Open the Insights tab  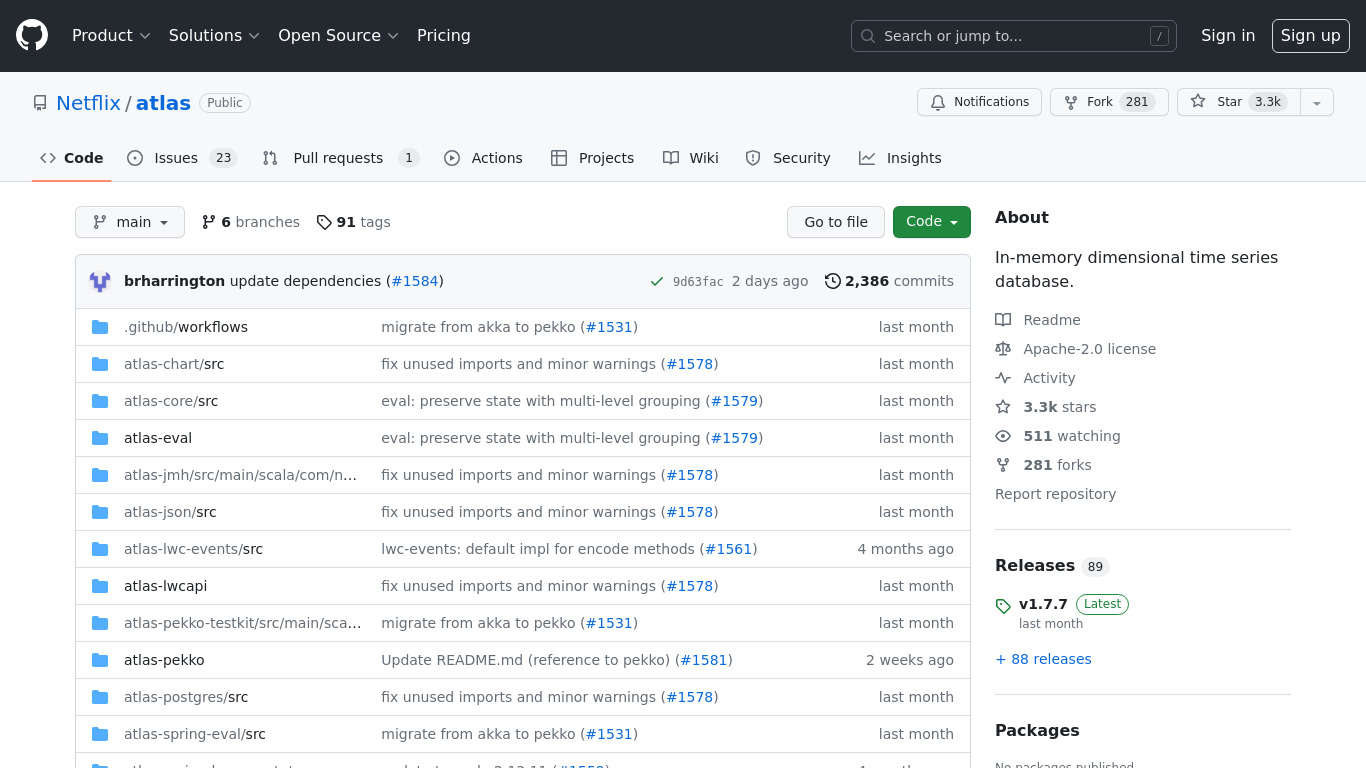900,158
